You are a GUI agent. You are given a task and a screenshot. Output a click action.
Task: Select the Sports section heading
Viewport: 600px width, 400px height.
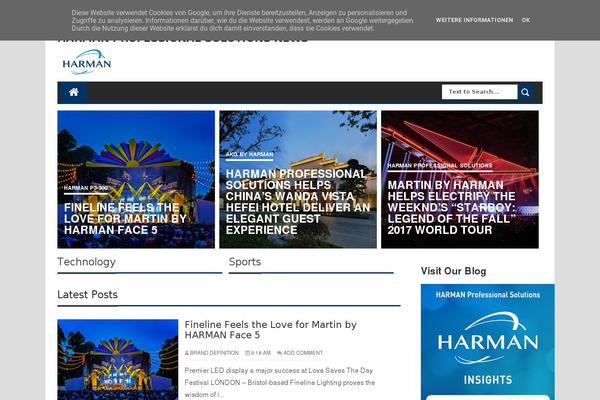tap(245, 262)
